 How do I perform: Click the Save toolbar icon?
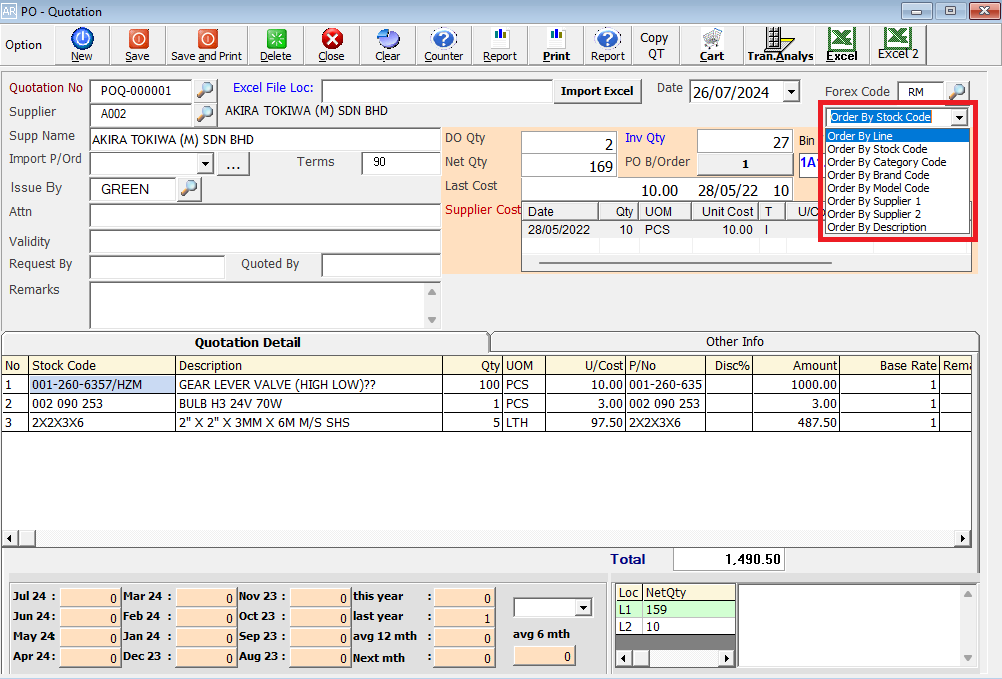click(137, 45)
